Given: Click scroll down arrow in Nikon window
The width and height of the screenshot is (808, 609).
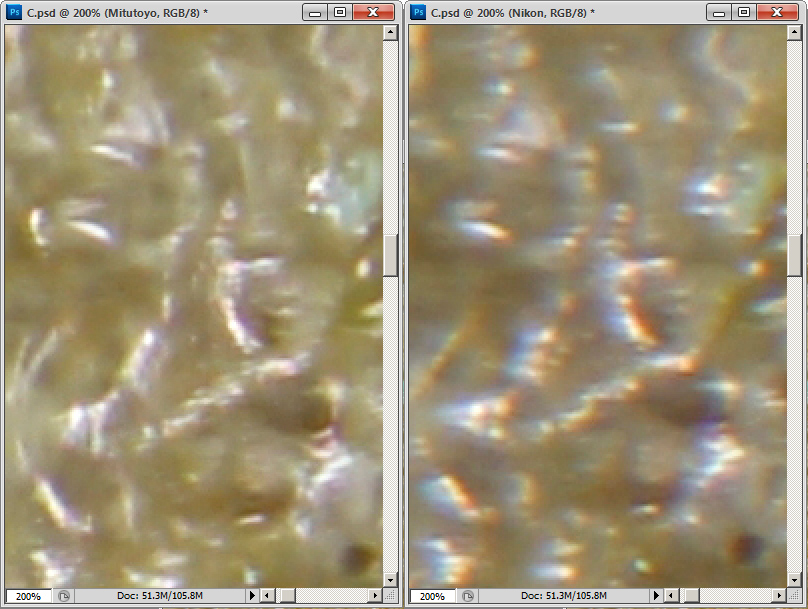Looking at the screenshot, I should [794, 580].
